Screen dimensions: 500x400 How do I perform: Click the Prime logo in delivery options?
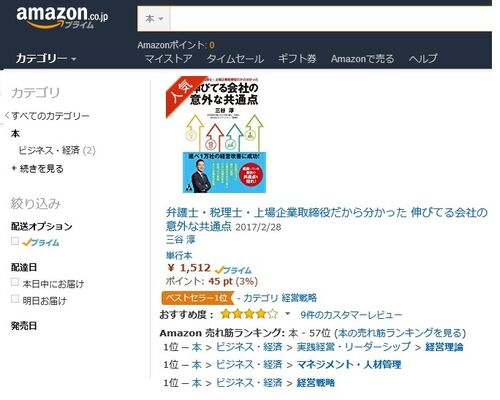tap(41, 242)
